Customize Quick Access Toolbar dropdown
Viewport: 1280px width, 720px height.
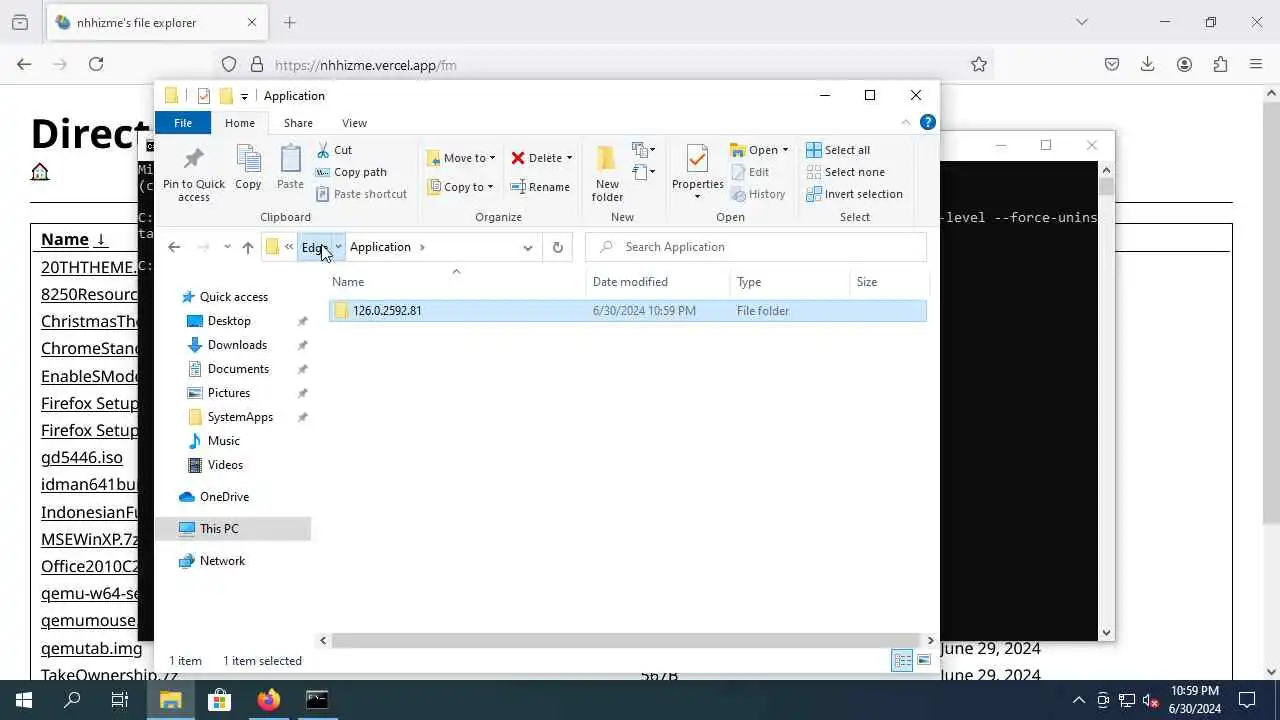click(244, 97)
